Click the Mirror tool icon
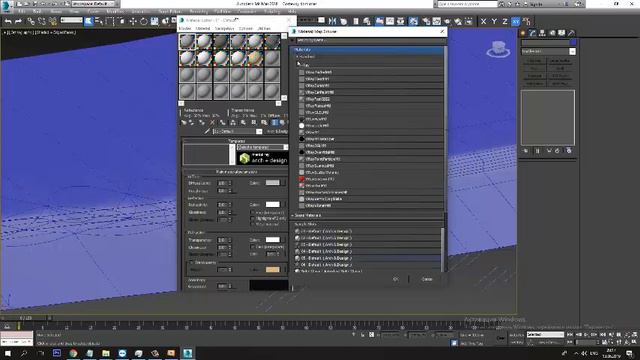 pyautogui.click(x=333, y=21)
